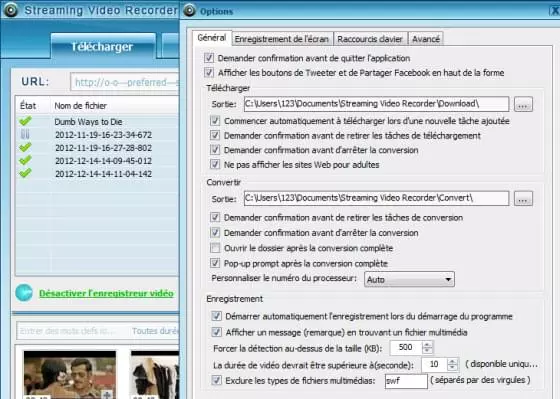Click the stepper arrows for video duration 10

452,364
